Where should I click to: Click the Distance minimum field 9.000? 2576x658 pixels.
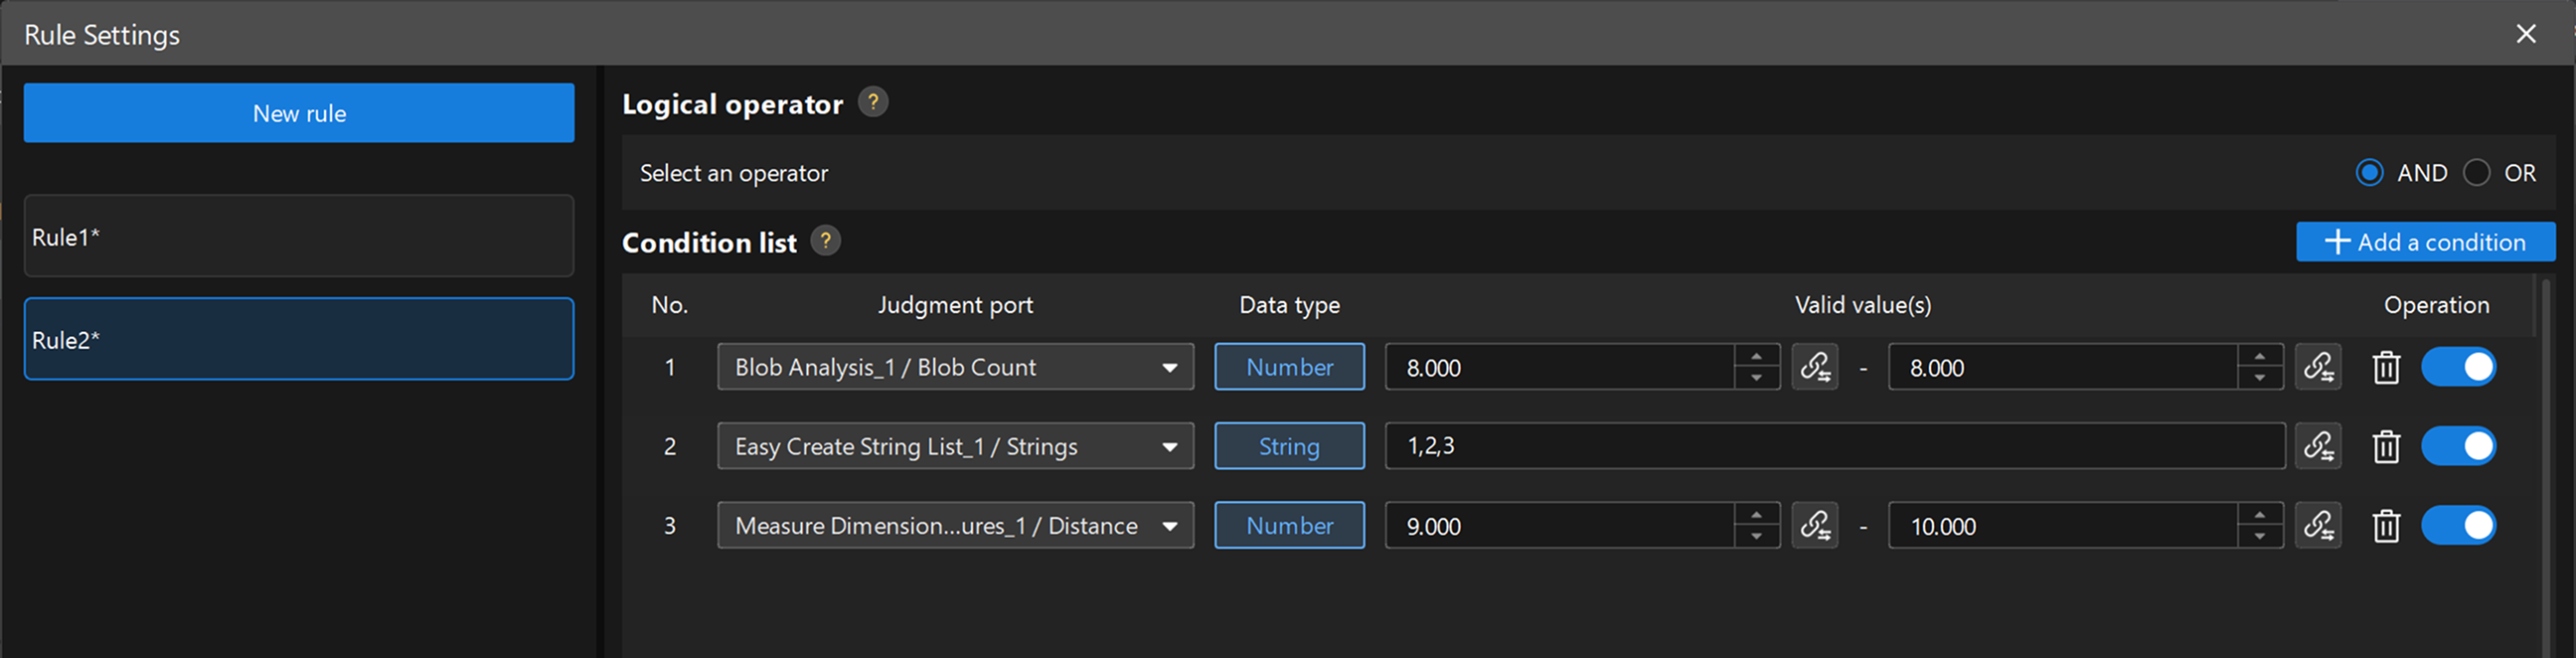pyautogui.click(x=1560, y=525)
